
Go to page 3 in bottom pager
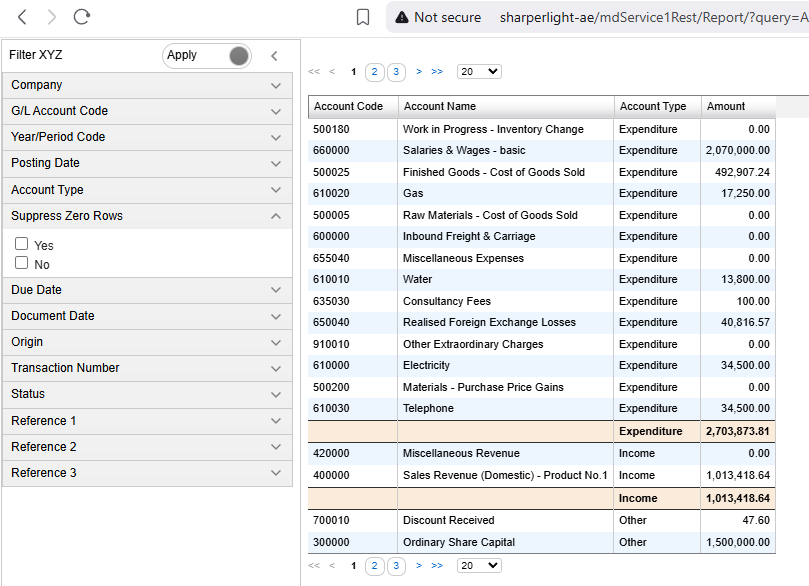pos(396,566)
